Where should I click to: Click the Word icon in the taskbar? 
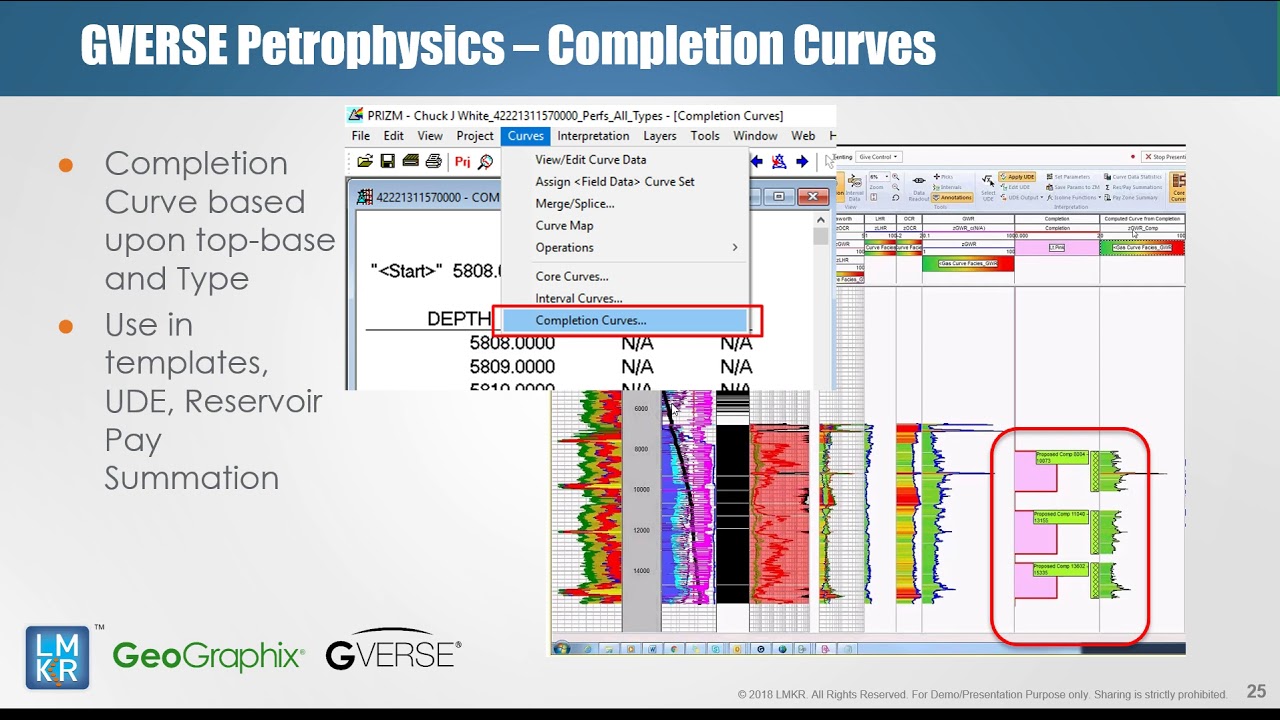[x=652, y=649]
